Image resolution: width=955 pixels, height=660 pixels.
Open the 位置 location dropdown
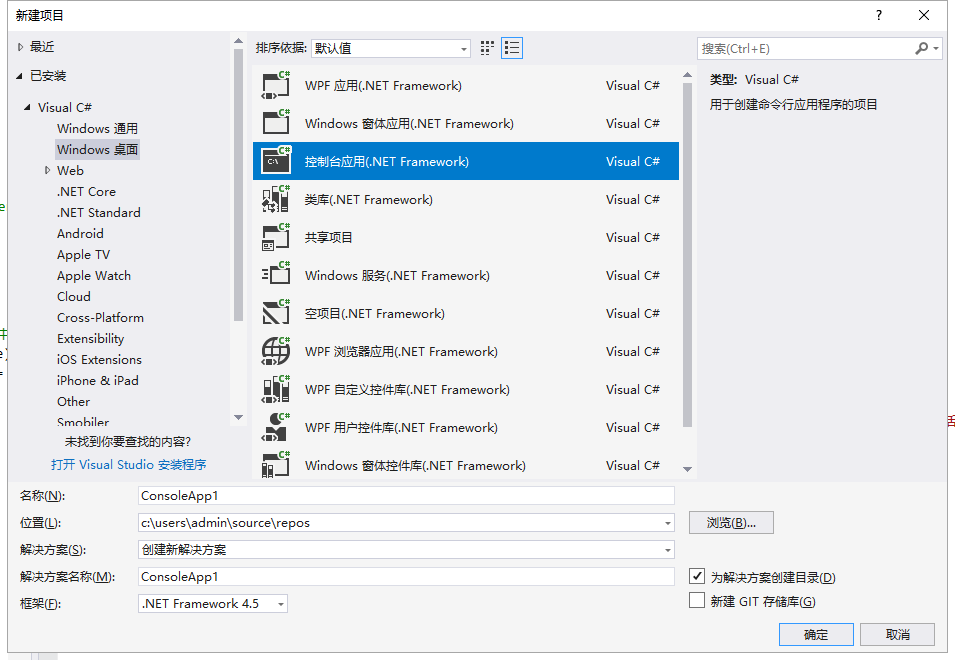[668, 522]
